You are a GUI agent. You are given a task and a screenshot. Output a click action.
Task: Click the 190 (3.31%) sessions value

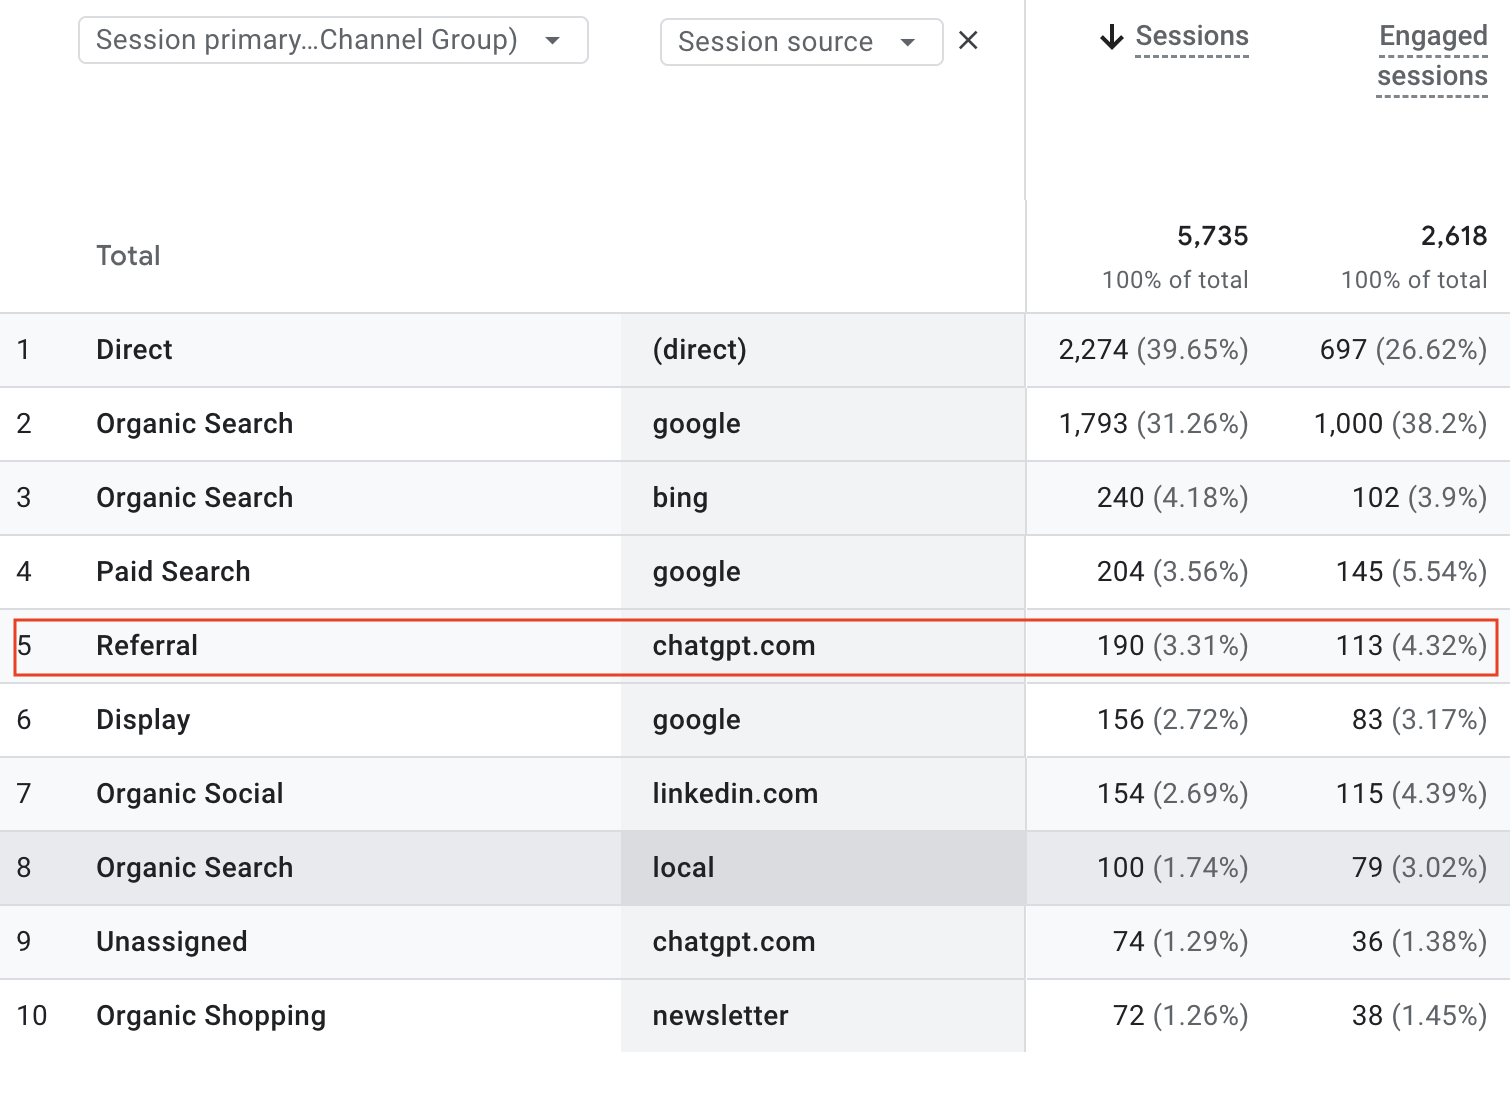point(1172,646)
